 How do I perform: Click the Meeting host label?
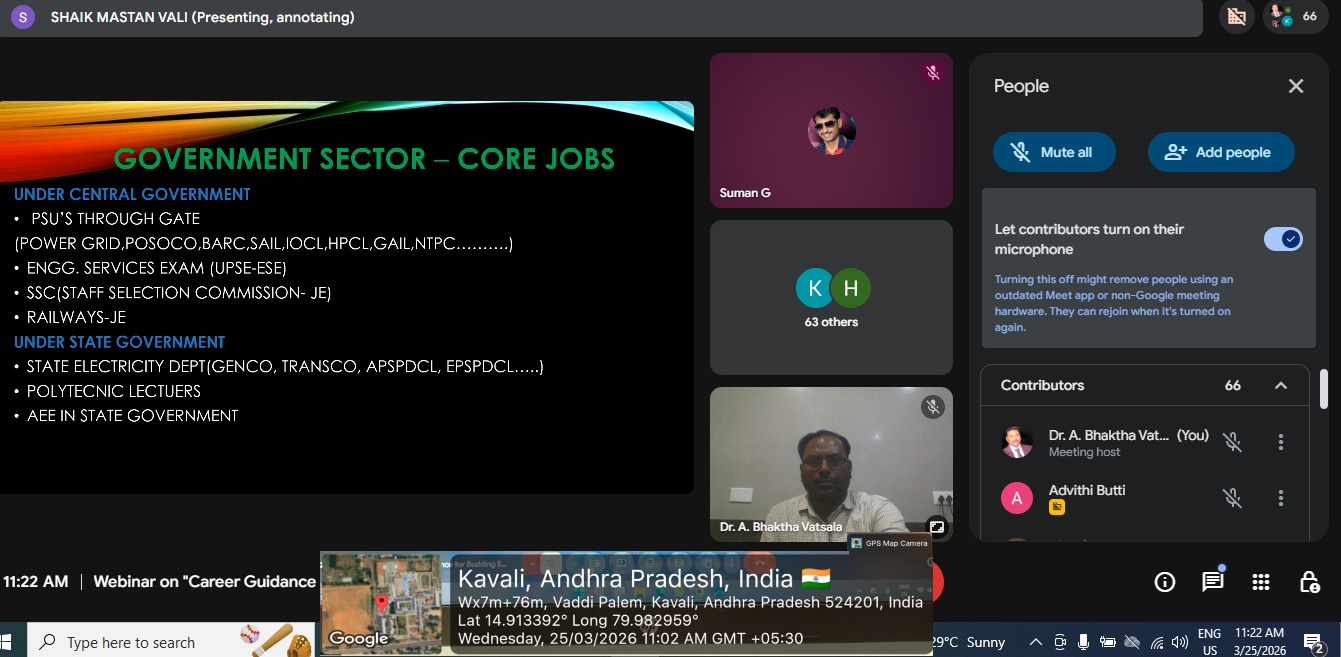tap(1084, 452)
